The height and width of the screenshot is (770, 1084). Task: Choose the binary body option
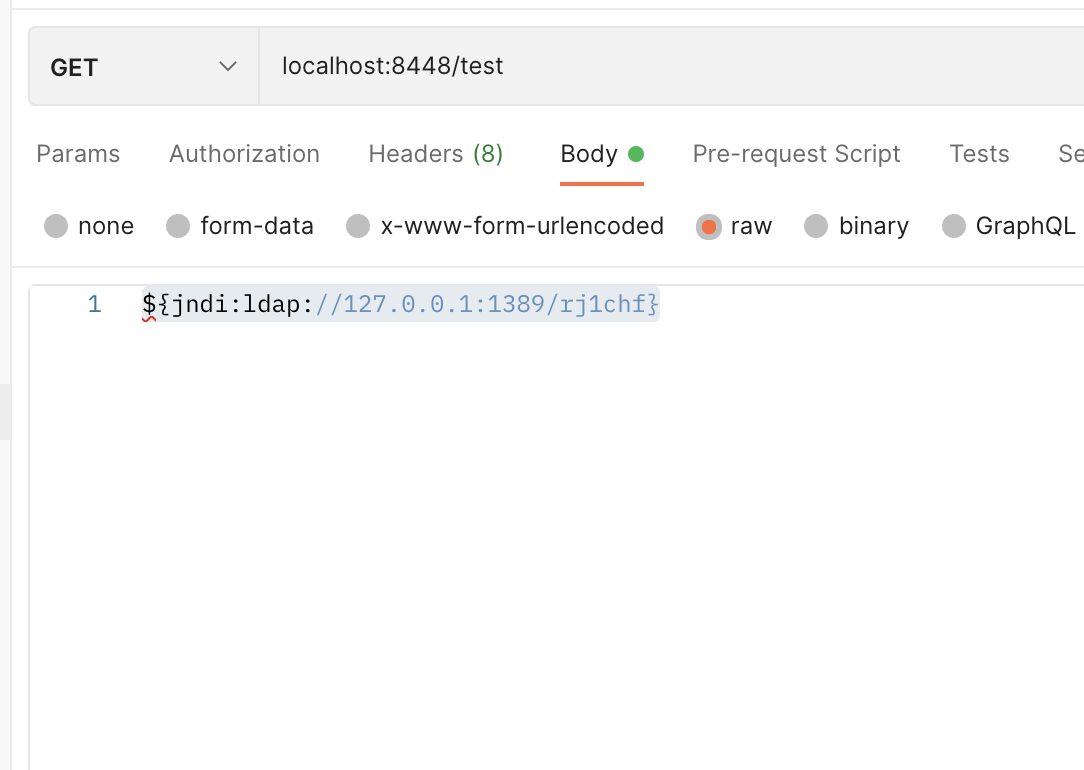coord(816,226)
